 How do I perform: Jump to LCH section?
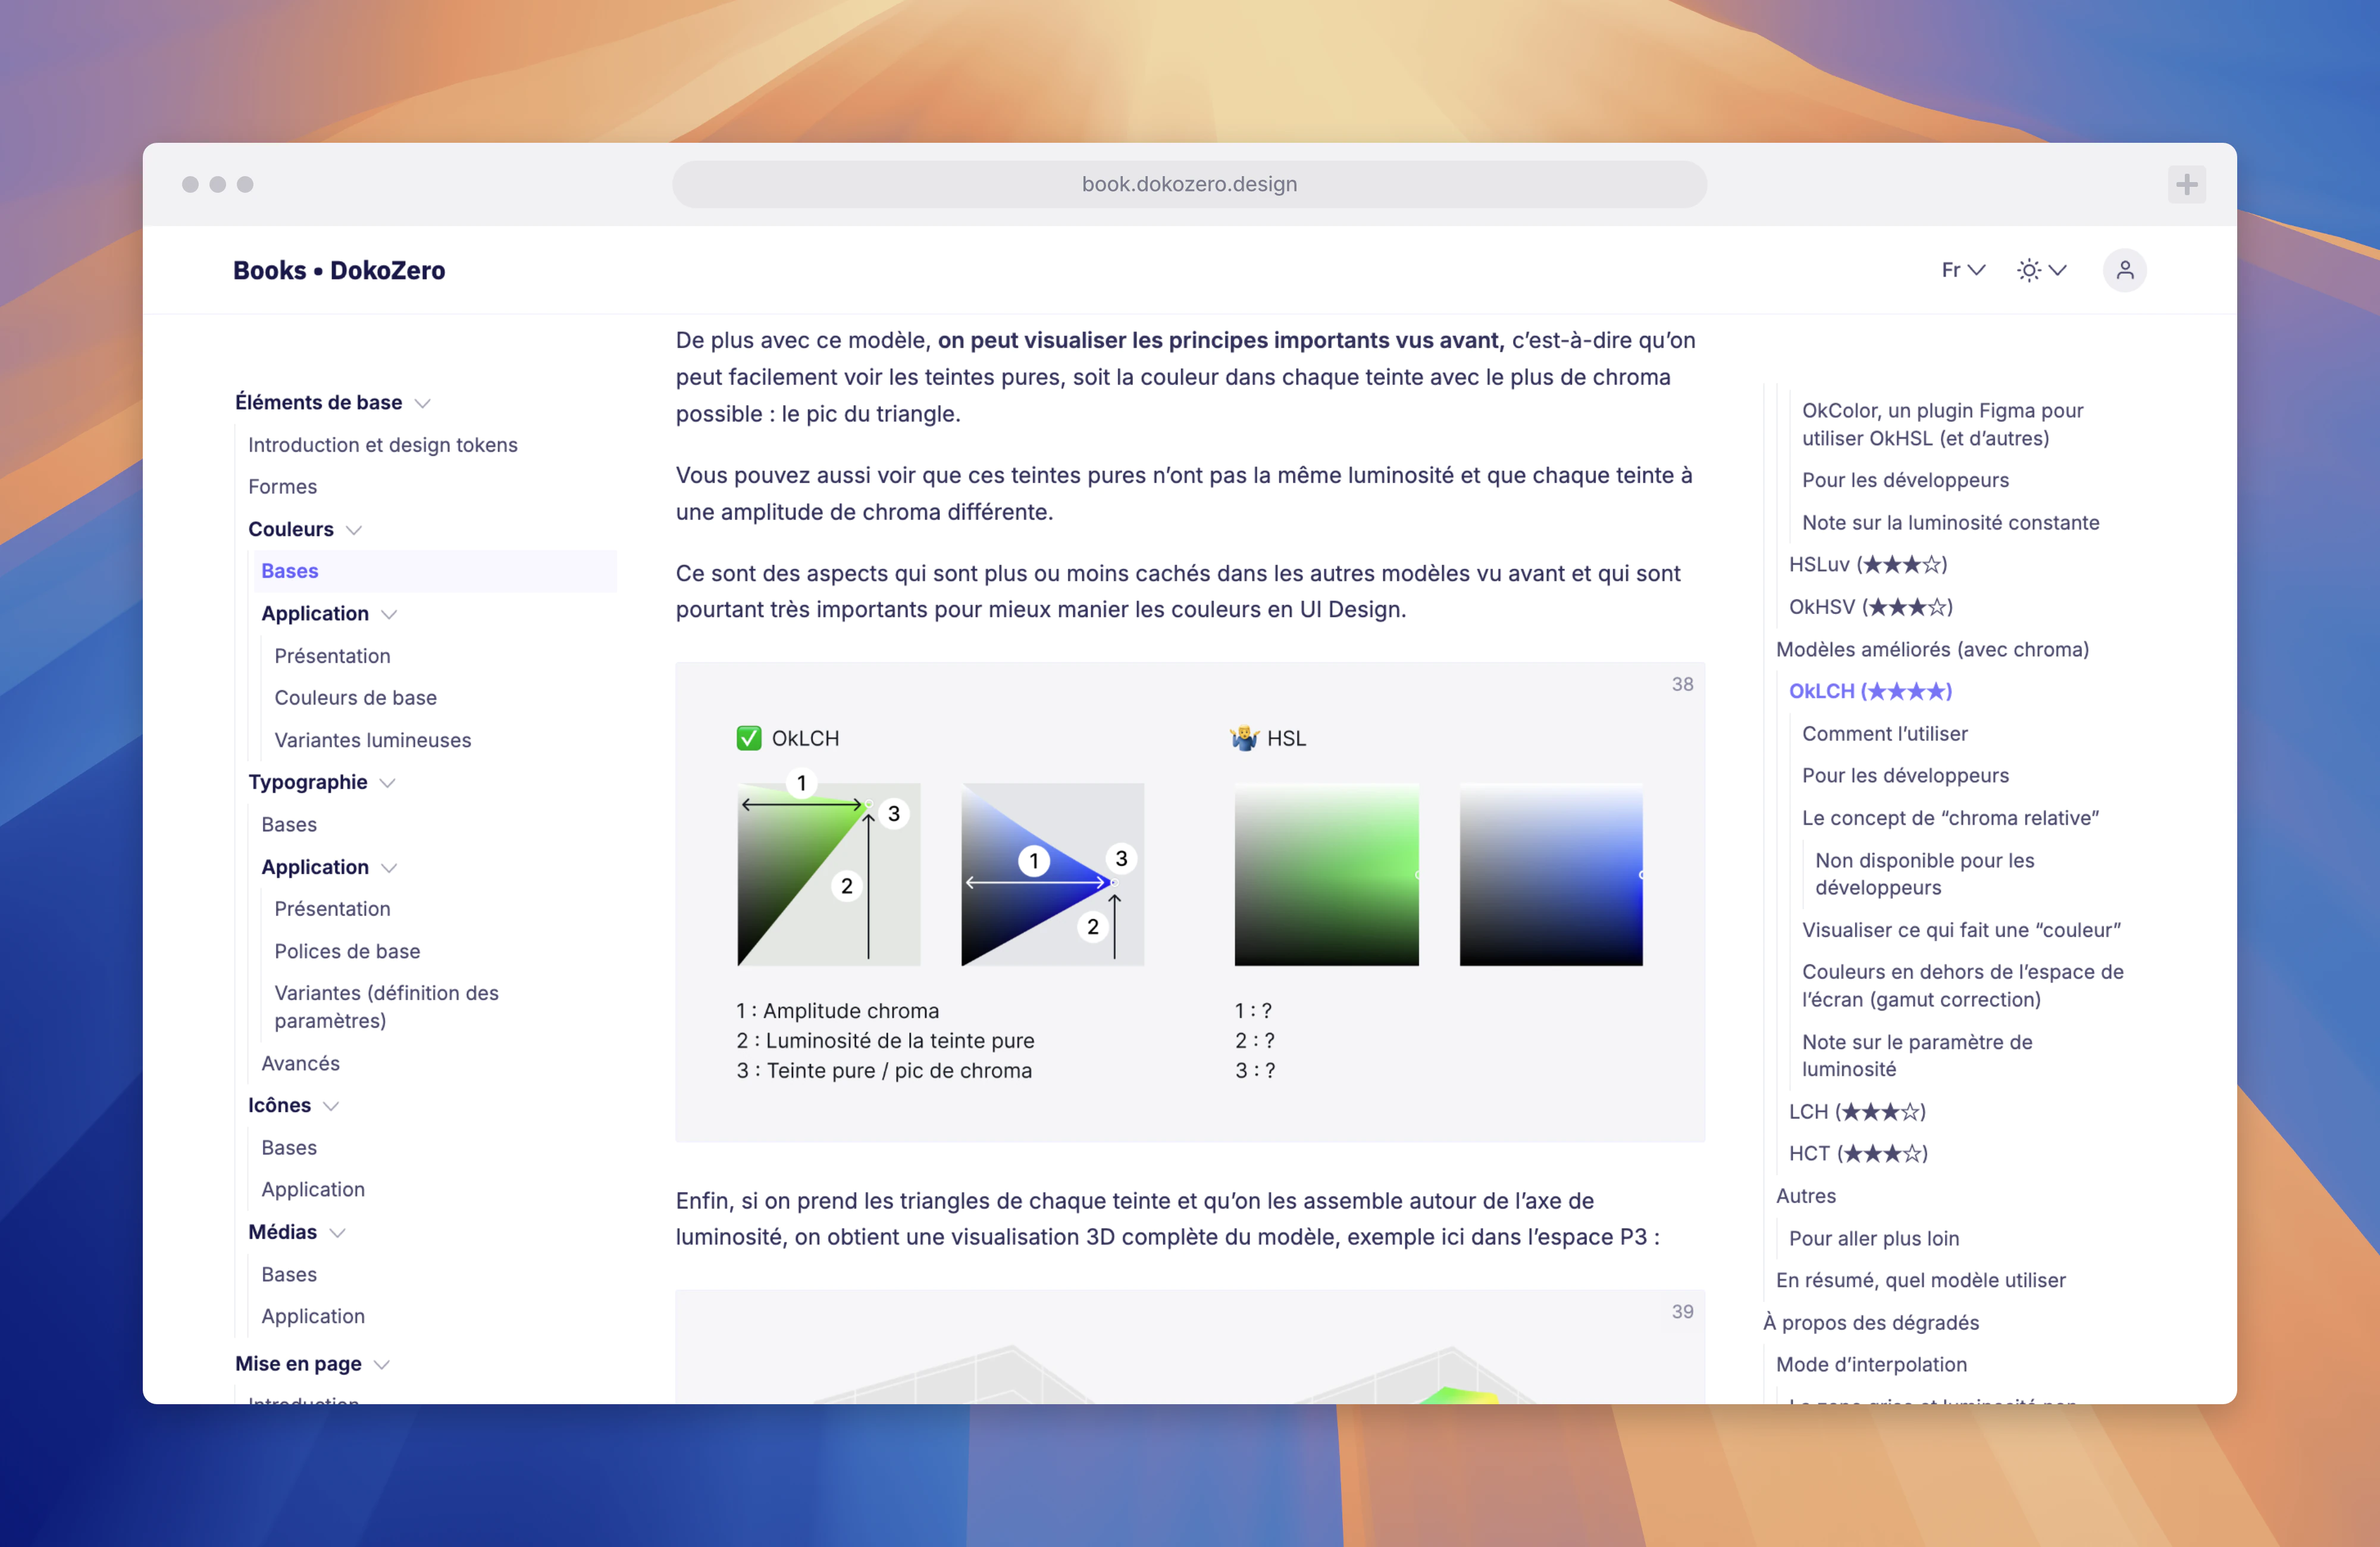pyautogui.click(x=1857, y=1112)
